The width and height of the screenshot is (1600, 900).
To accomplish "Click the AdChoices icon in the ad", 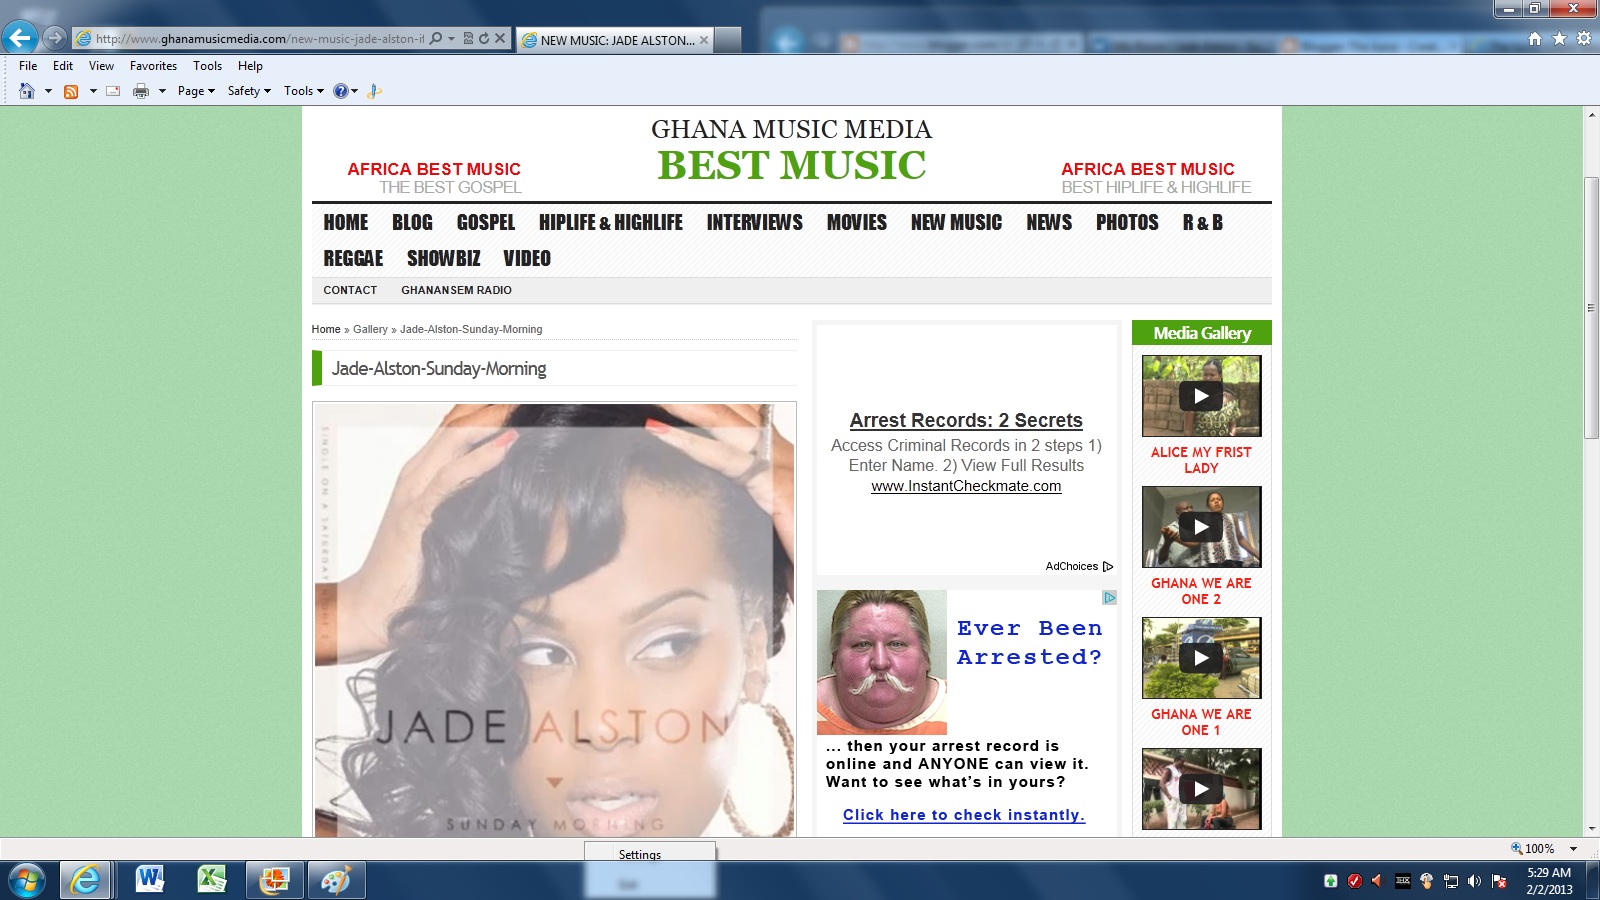I will pyautogui.click(x=1108, y=566).
